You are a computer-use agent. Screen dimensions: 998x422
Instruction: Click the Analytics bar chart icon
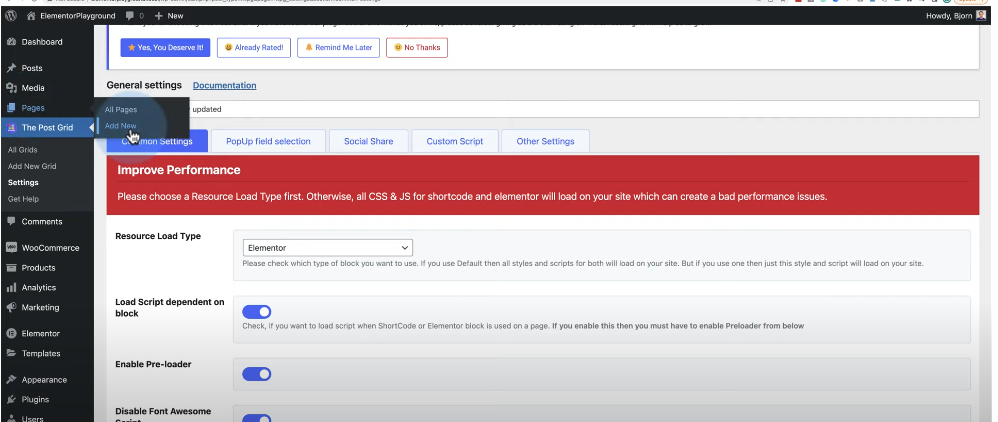11,288
